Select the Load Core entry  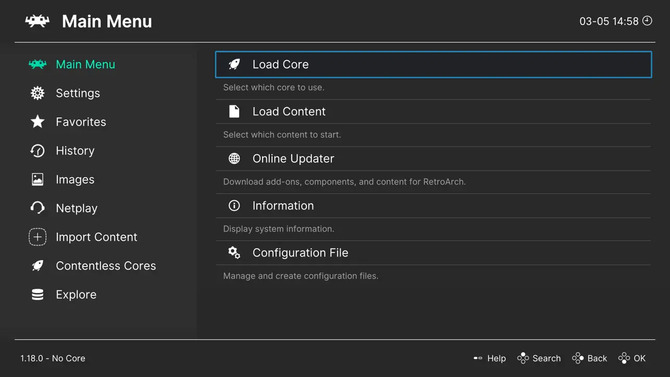click(x=433, y=65)
